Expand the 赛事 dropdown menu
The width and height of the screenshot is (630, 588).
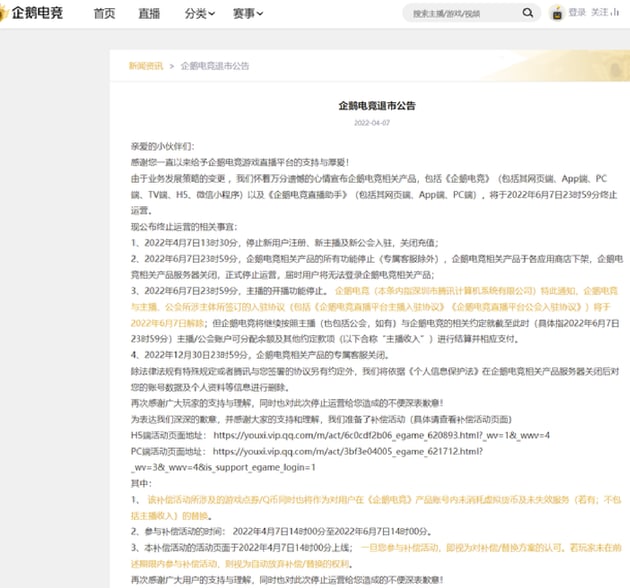click(x=248, y=14)
